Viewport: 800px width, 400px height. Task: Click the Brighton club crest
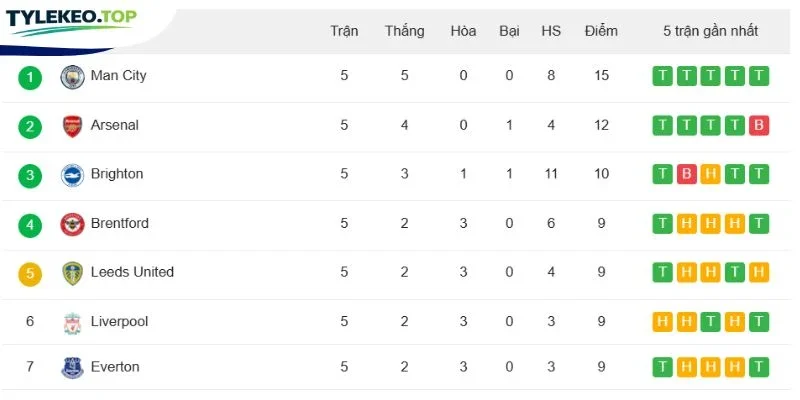(72, 176)
